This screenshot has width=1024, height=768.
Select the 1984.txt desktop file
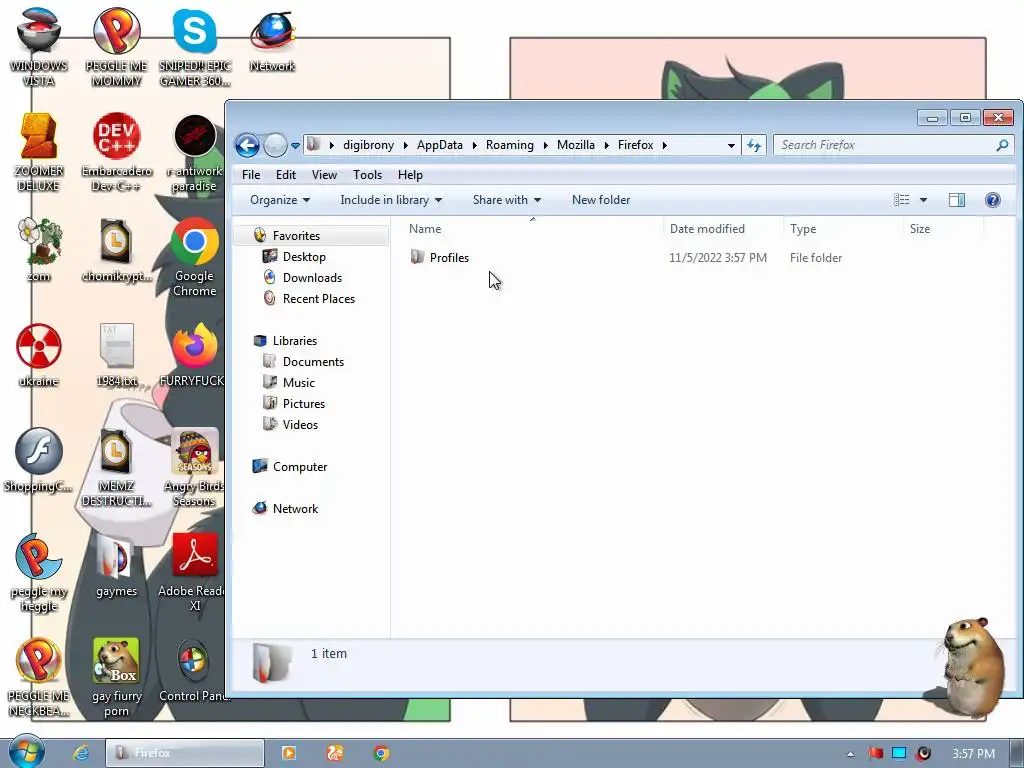pyautogui.click(x=116, y=355)
